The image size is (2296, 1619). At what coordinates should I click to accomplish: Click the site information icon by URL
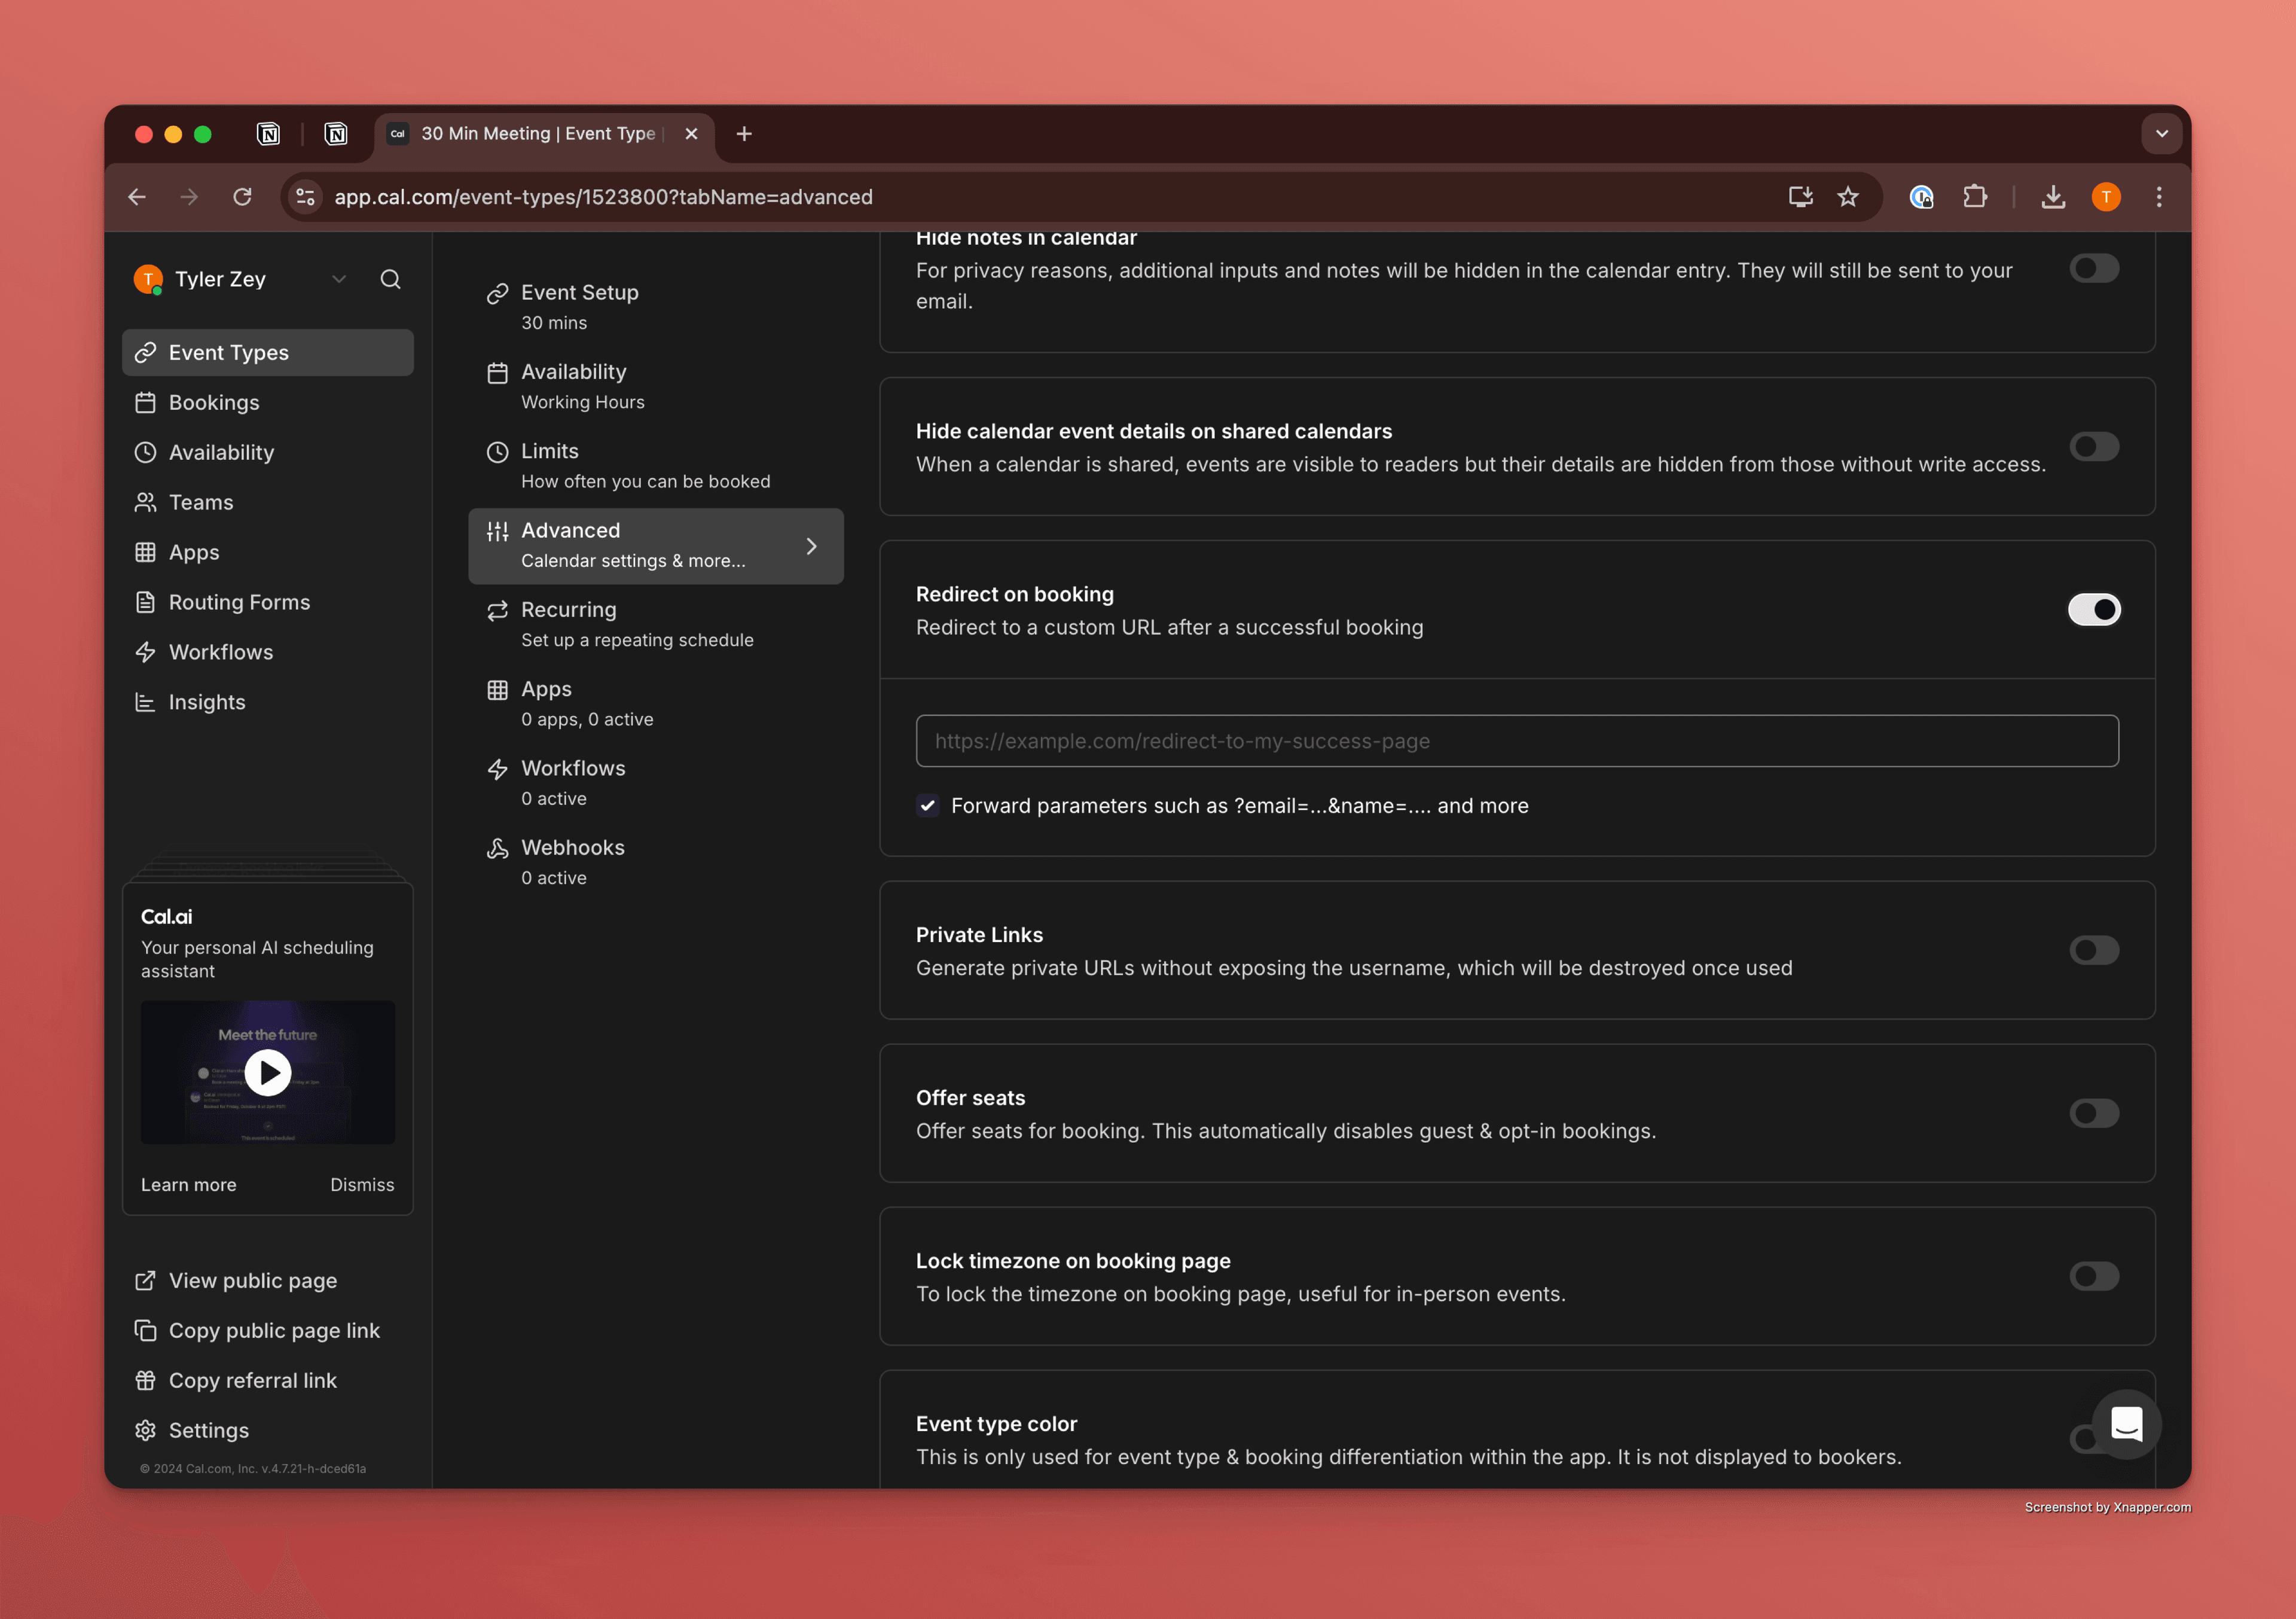pyautogui.click(x=306, y=197)
